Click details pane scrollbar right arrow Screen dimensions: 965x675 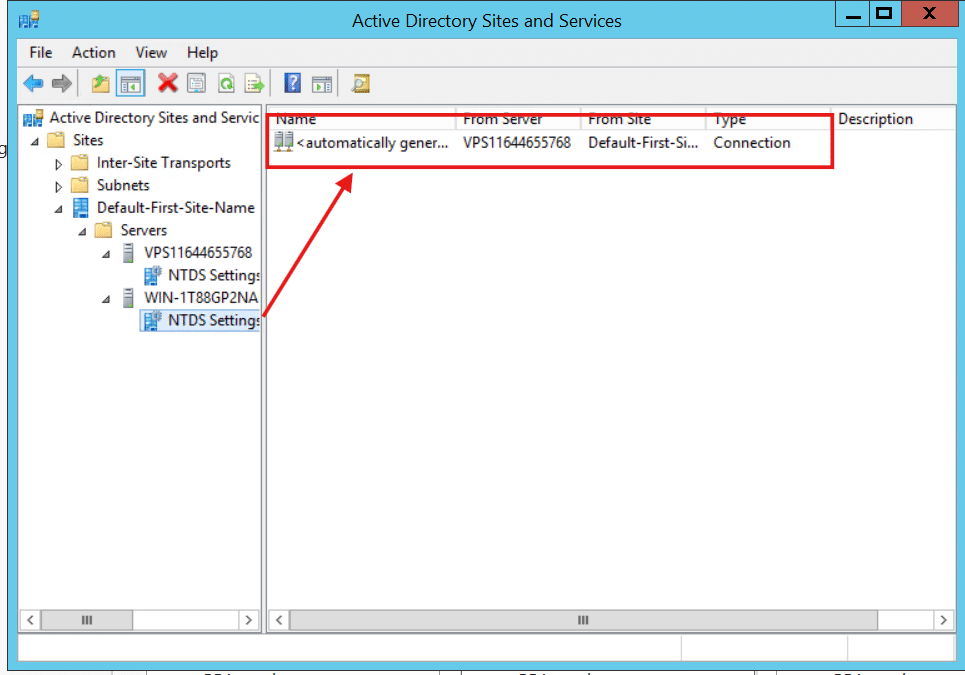coord(943,620)
